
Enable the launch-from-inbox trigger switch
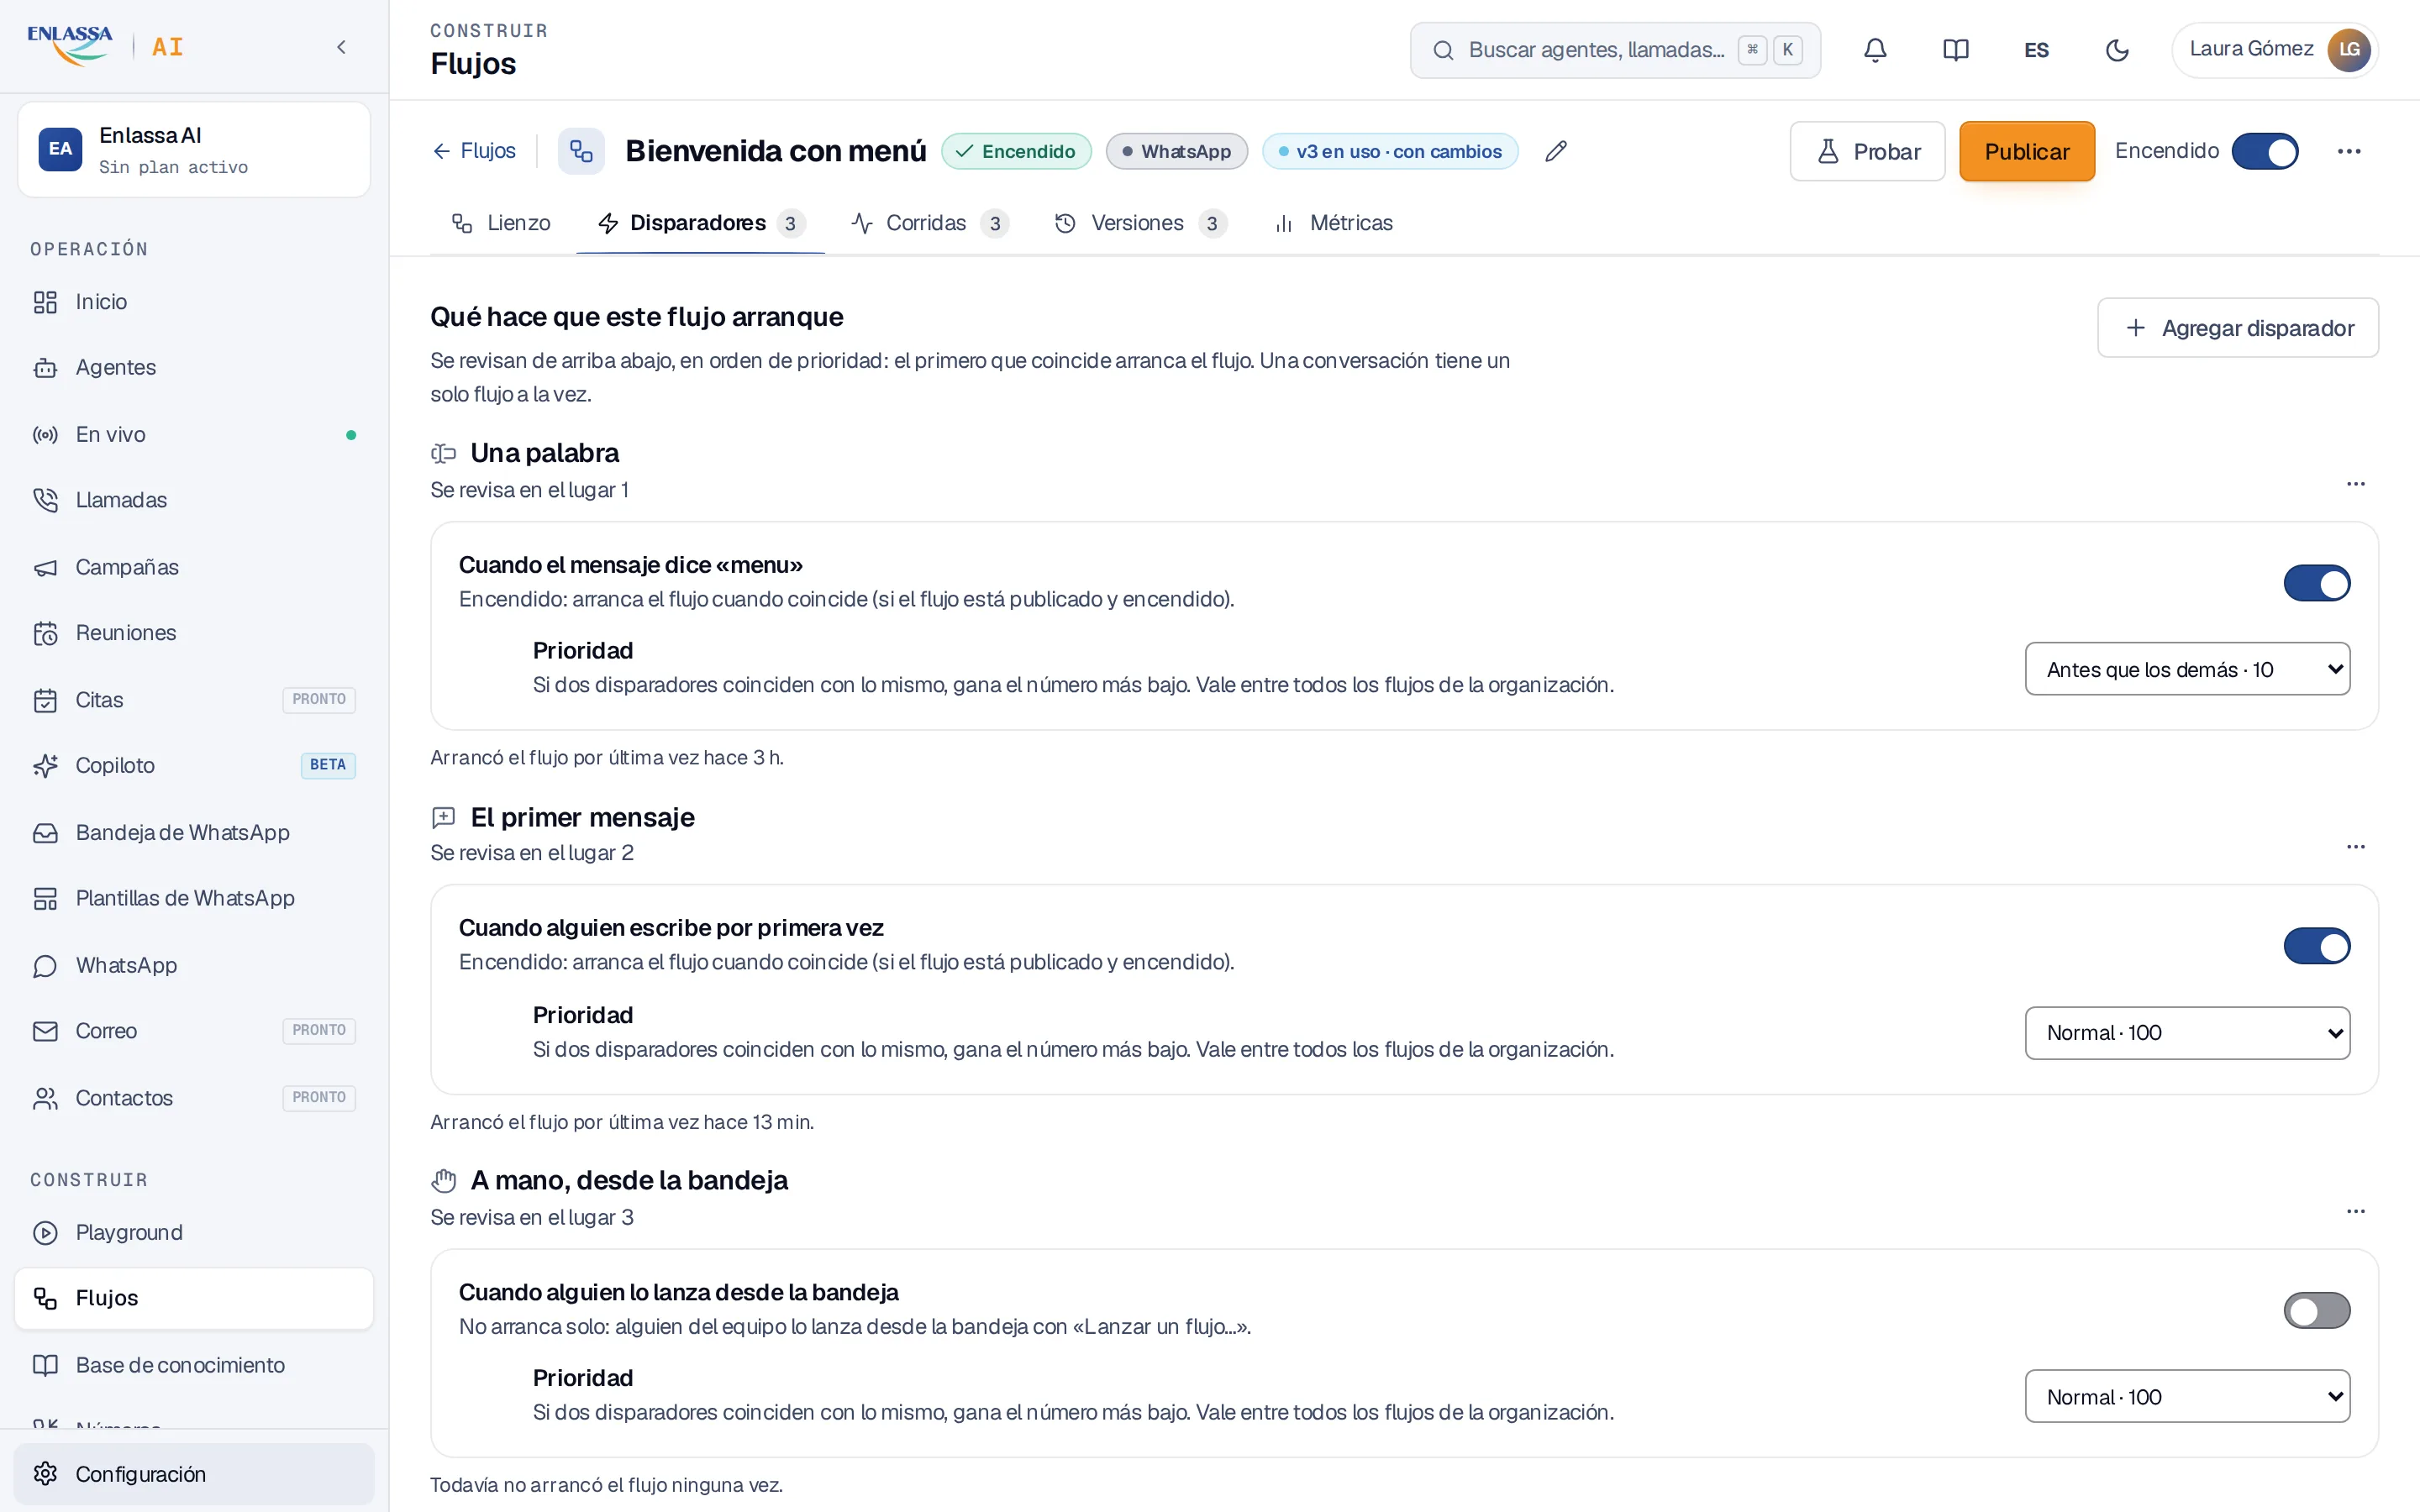(x=2316, y=1311)
